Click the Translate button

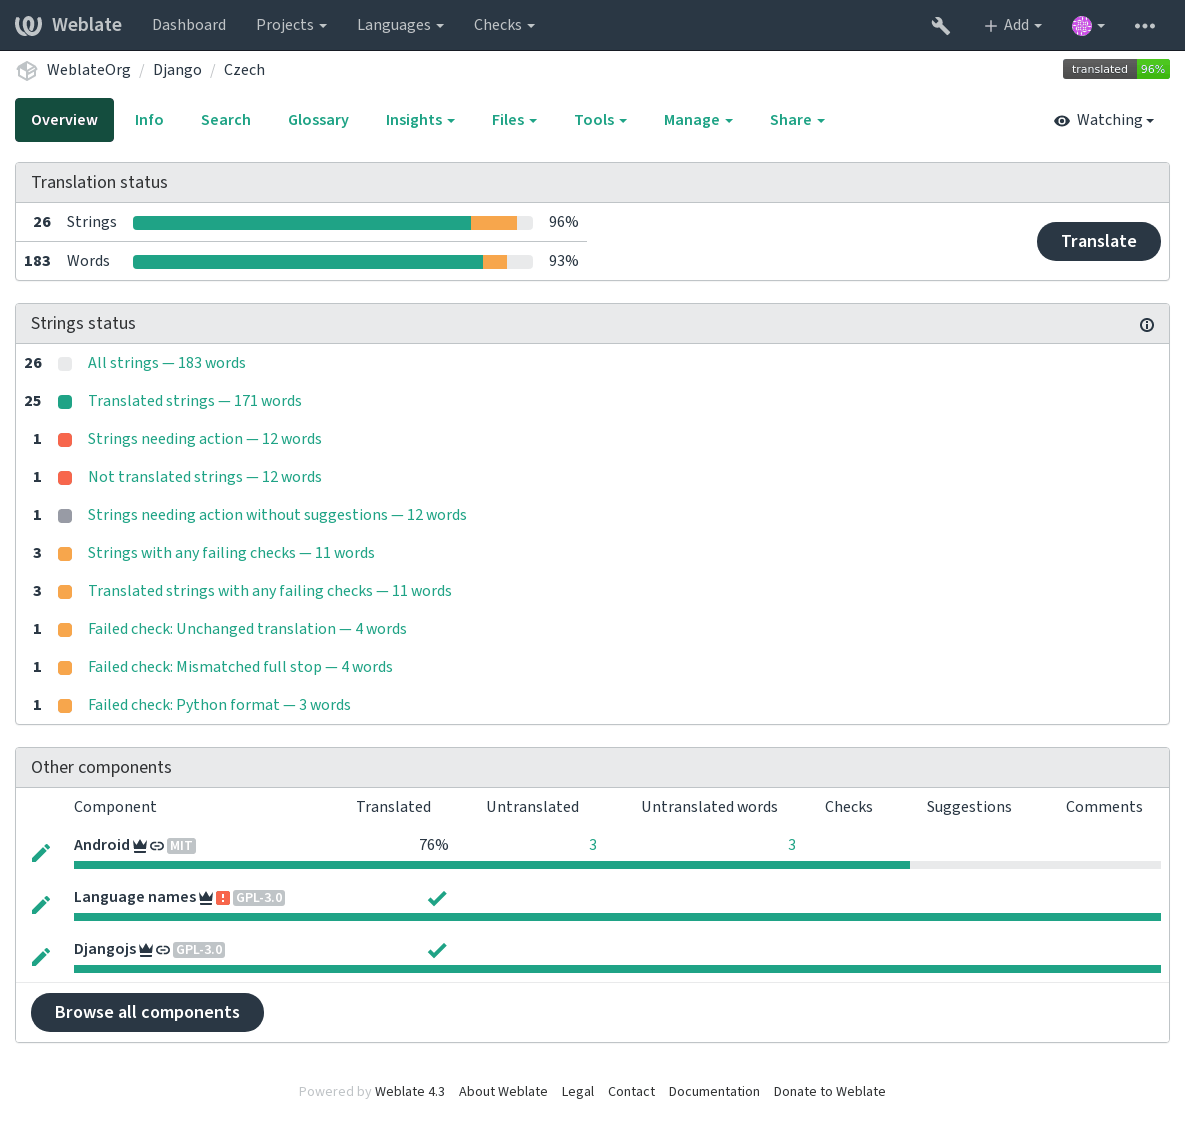tap(1098, 242)
